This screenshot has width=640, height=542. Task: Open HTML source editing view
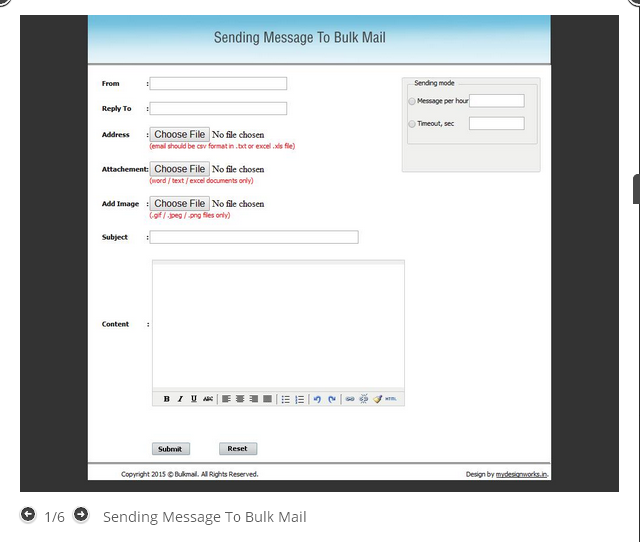click(391, 399)
